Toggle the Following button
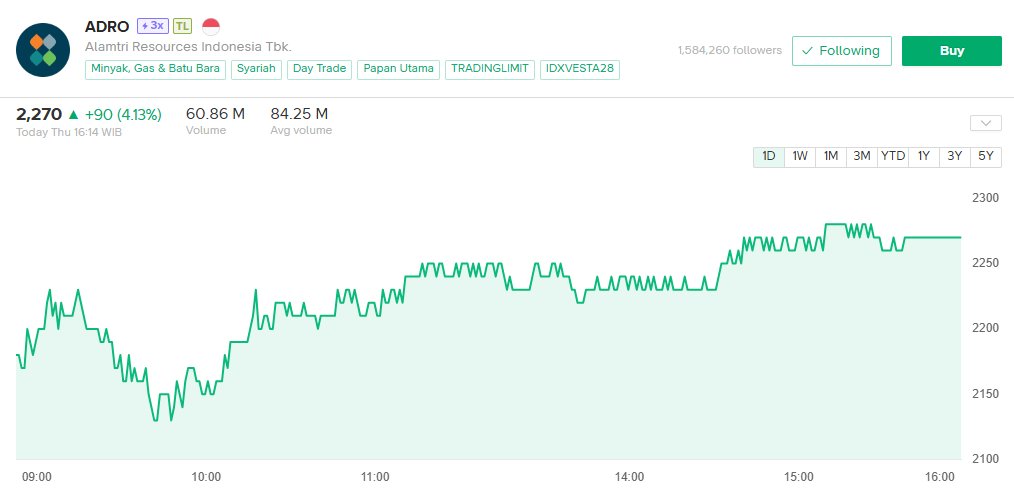 click(841, 50)
